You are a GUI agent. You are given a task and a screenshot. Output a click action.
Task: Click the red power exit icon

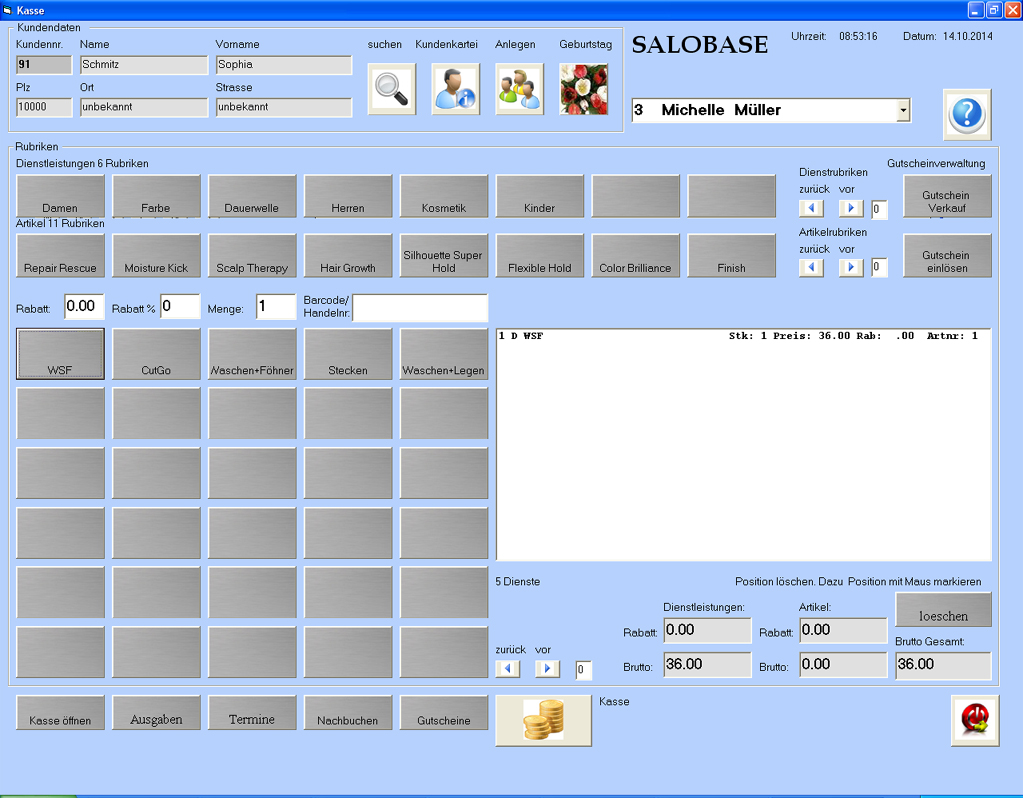pos(974,719)
